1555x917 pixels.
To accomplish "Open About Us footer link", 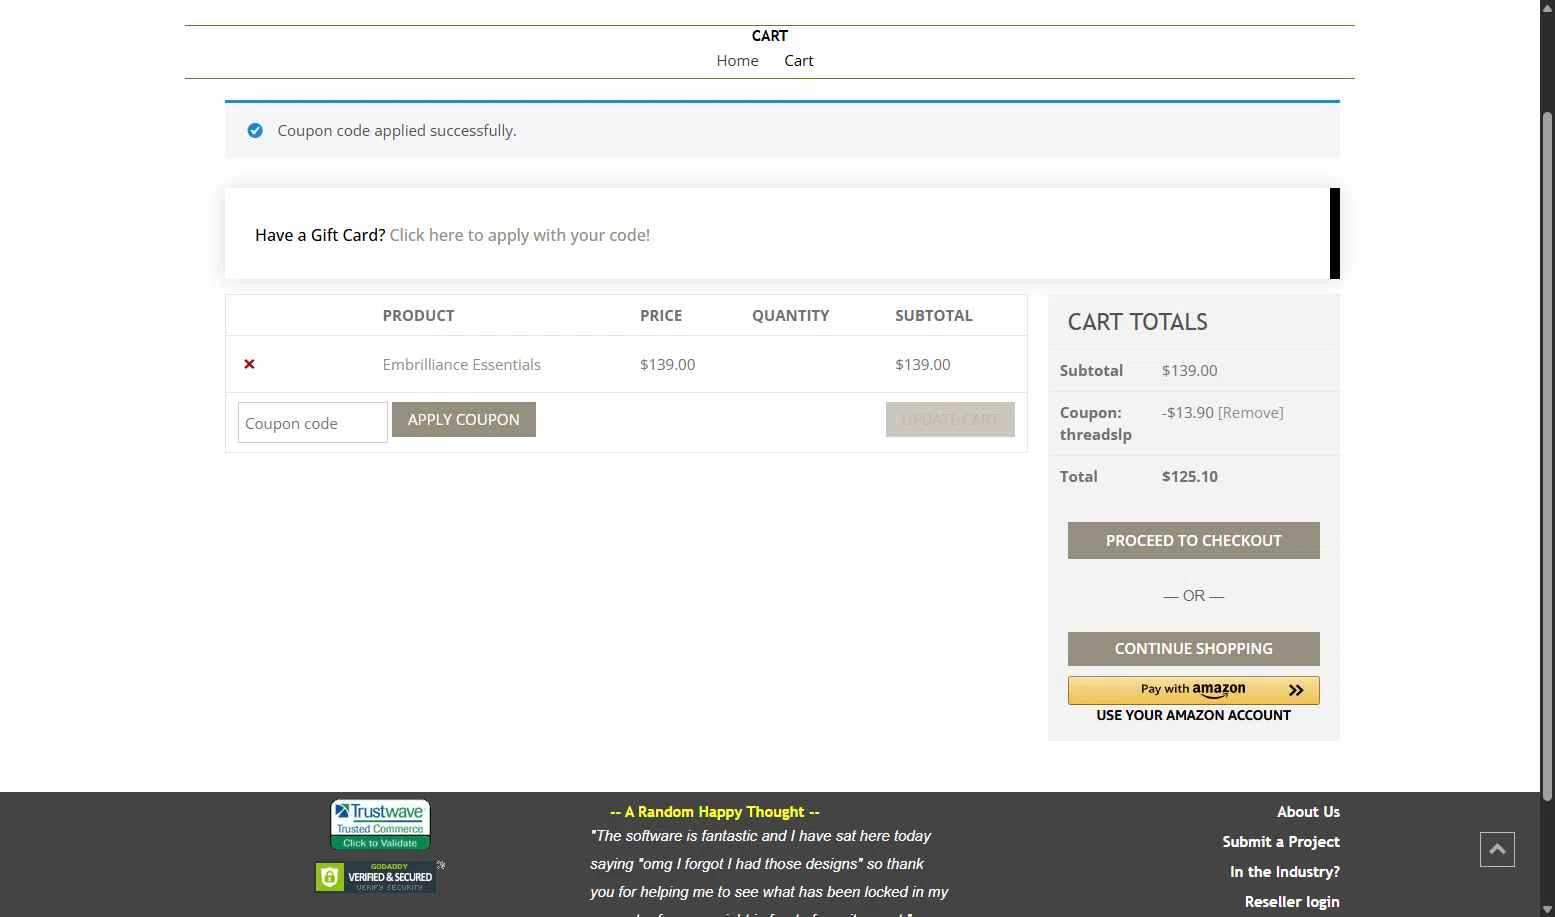I will 1308,812.
